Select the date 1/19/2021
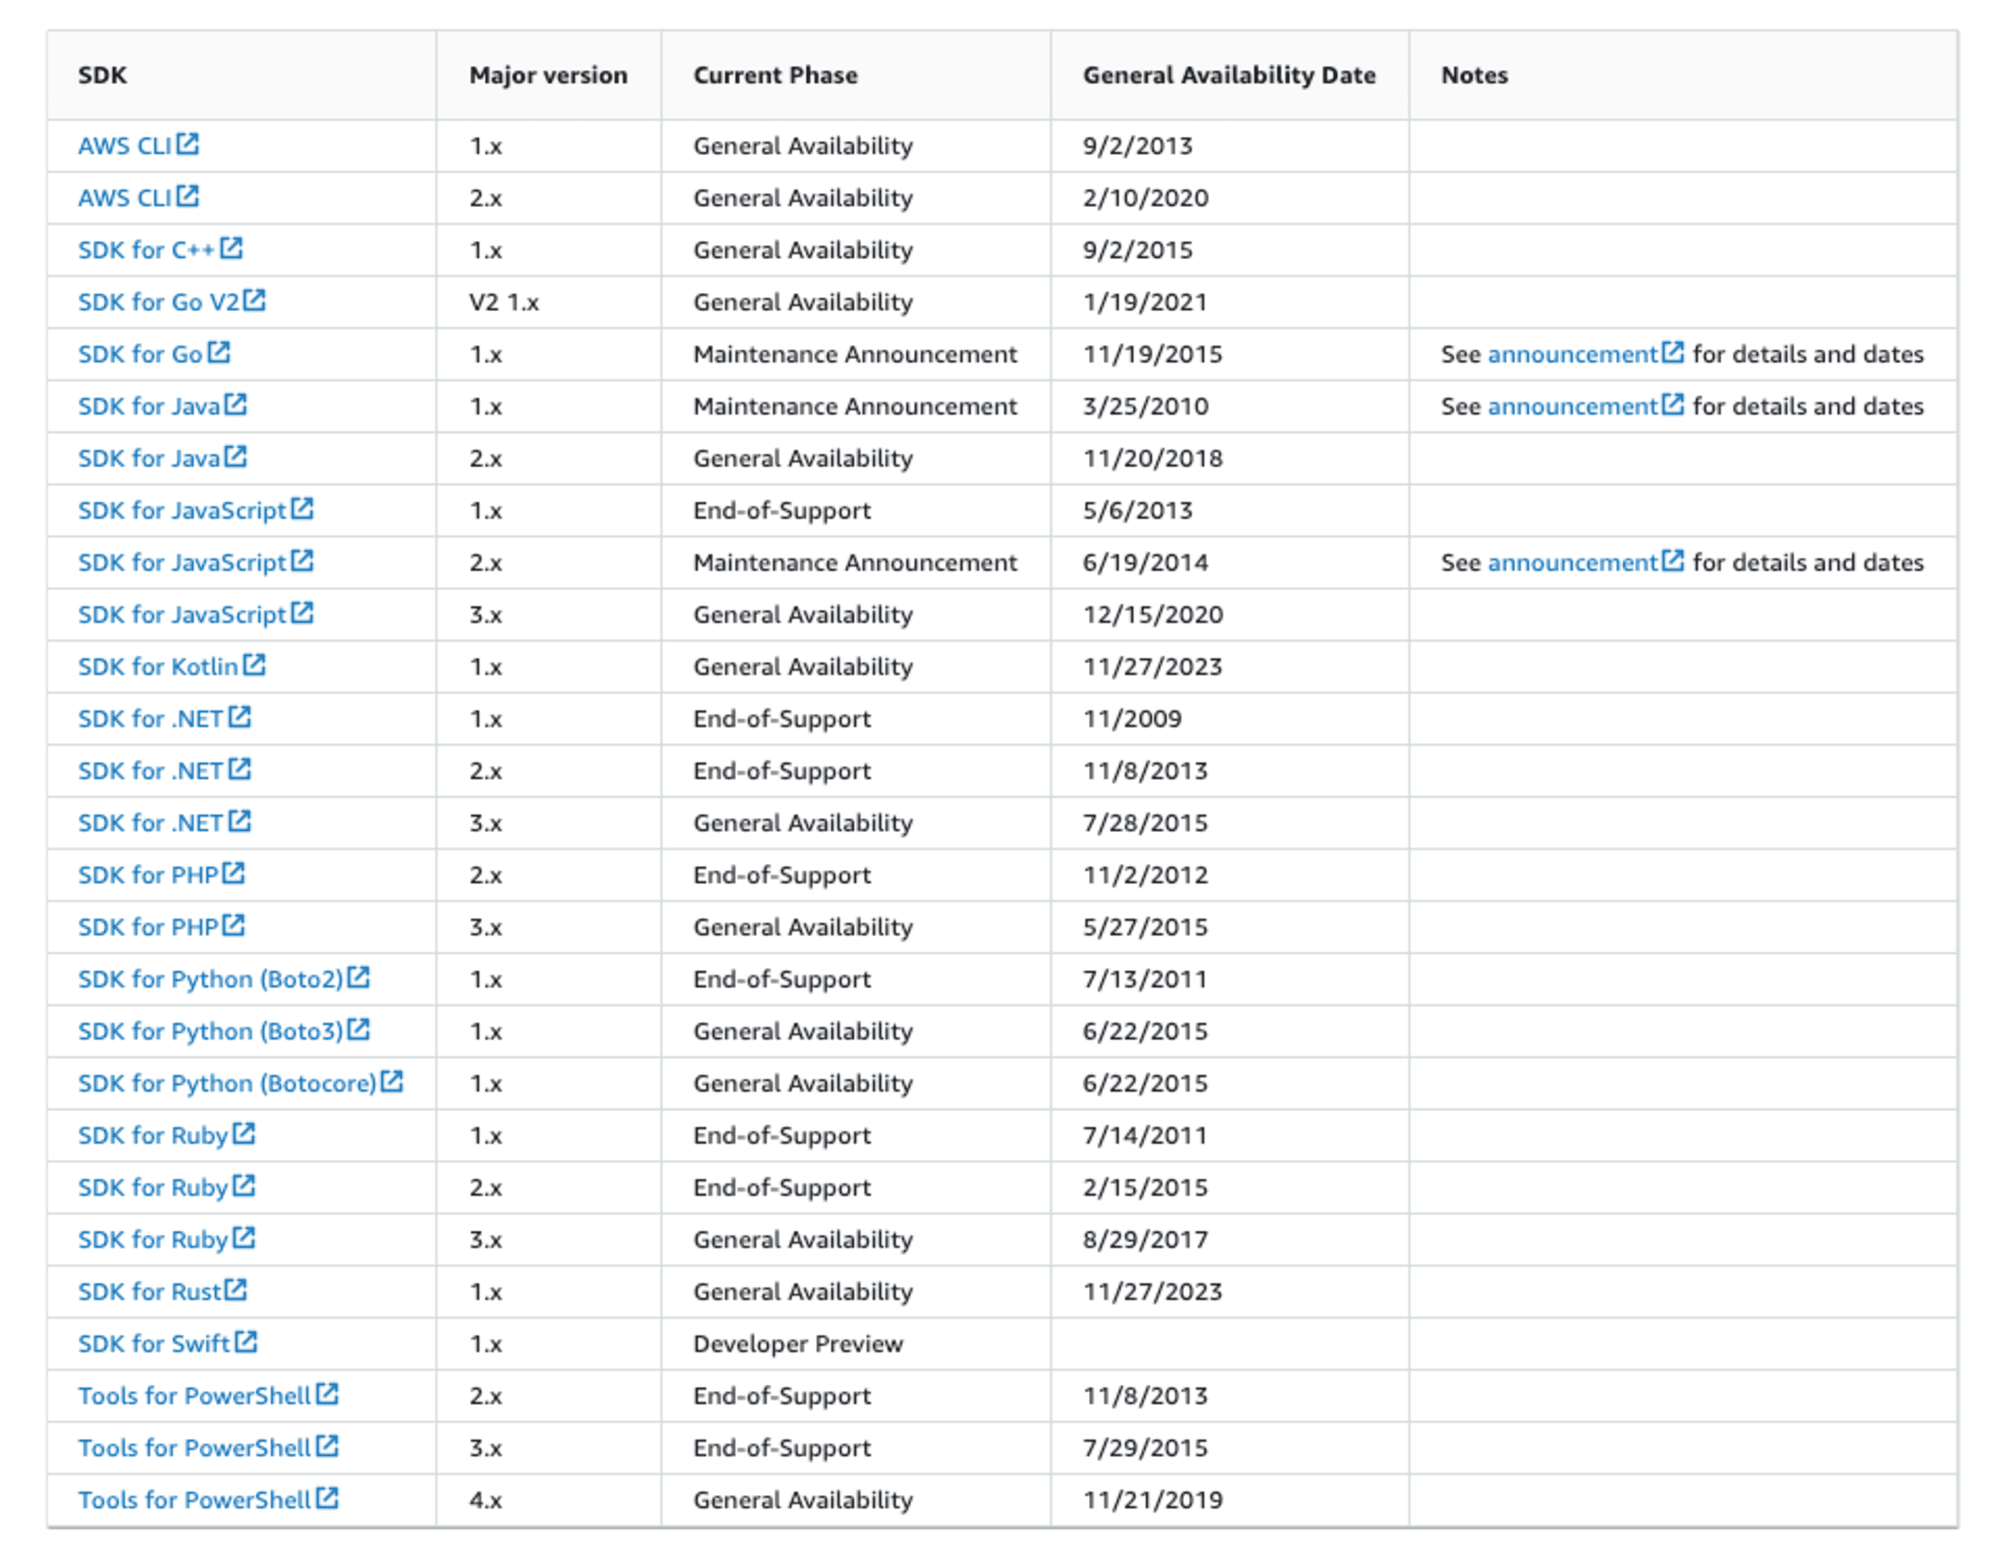 click(1145, 302)
